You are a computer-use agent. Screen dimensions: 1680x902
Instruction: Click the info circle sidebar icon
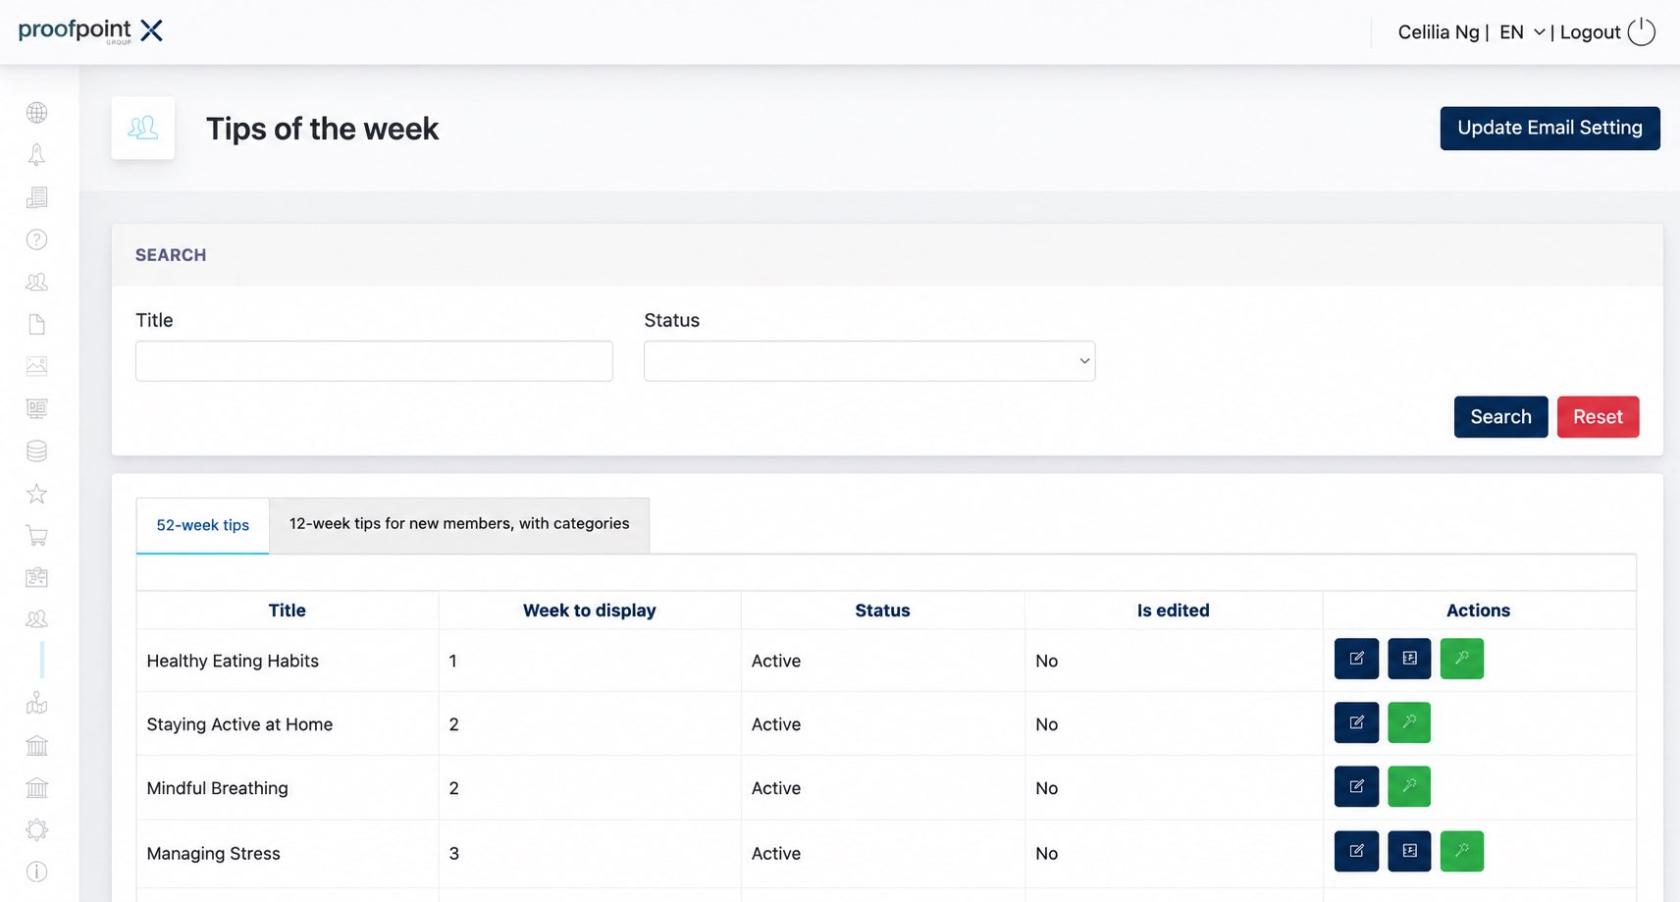(x=37, y=872)
